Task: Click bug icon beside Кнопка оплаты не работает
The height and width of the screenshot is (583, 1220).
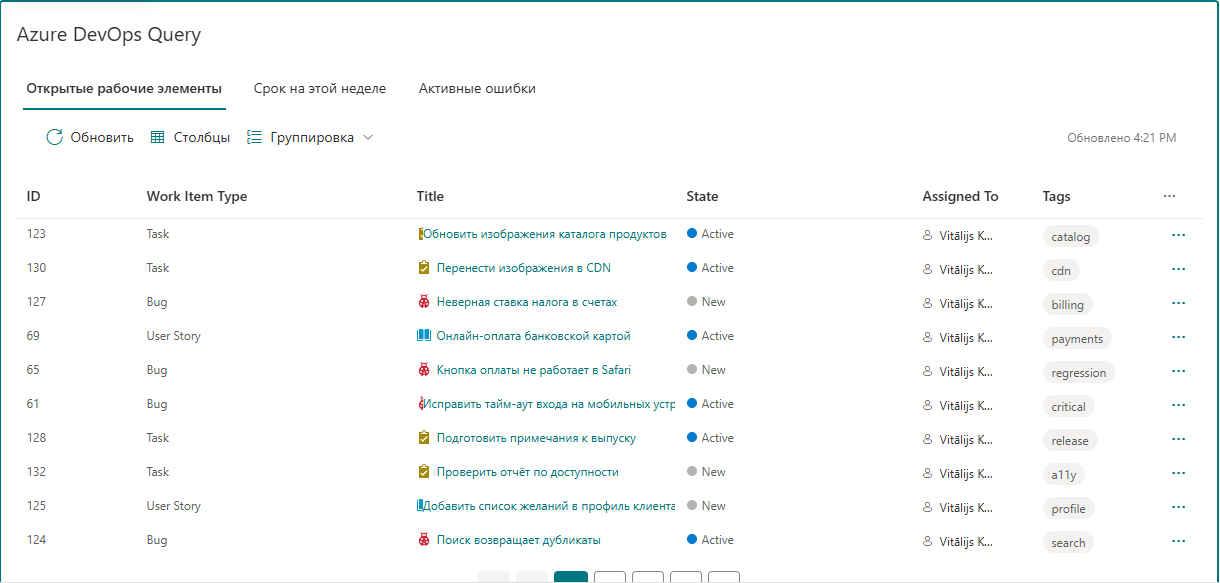Action: [424, 370]
